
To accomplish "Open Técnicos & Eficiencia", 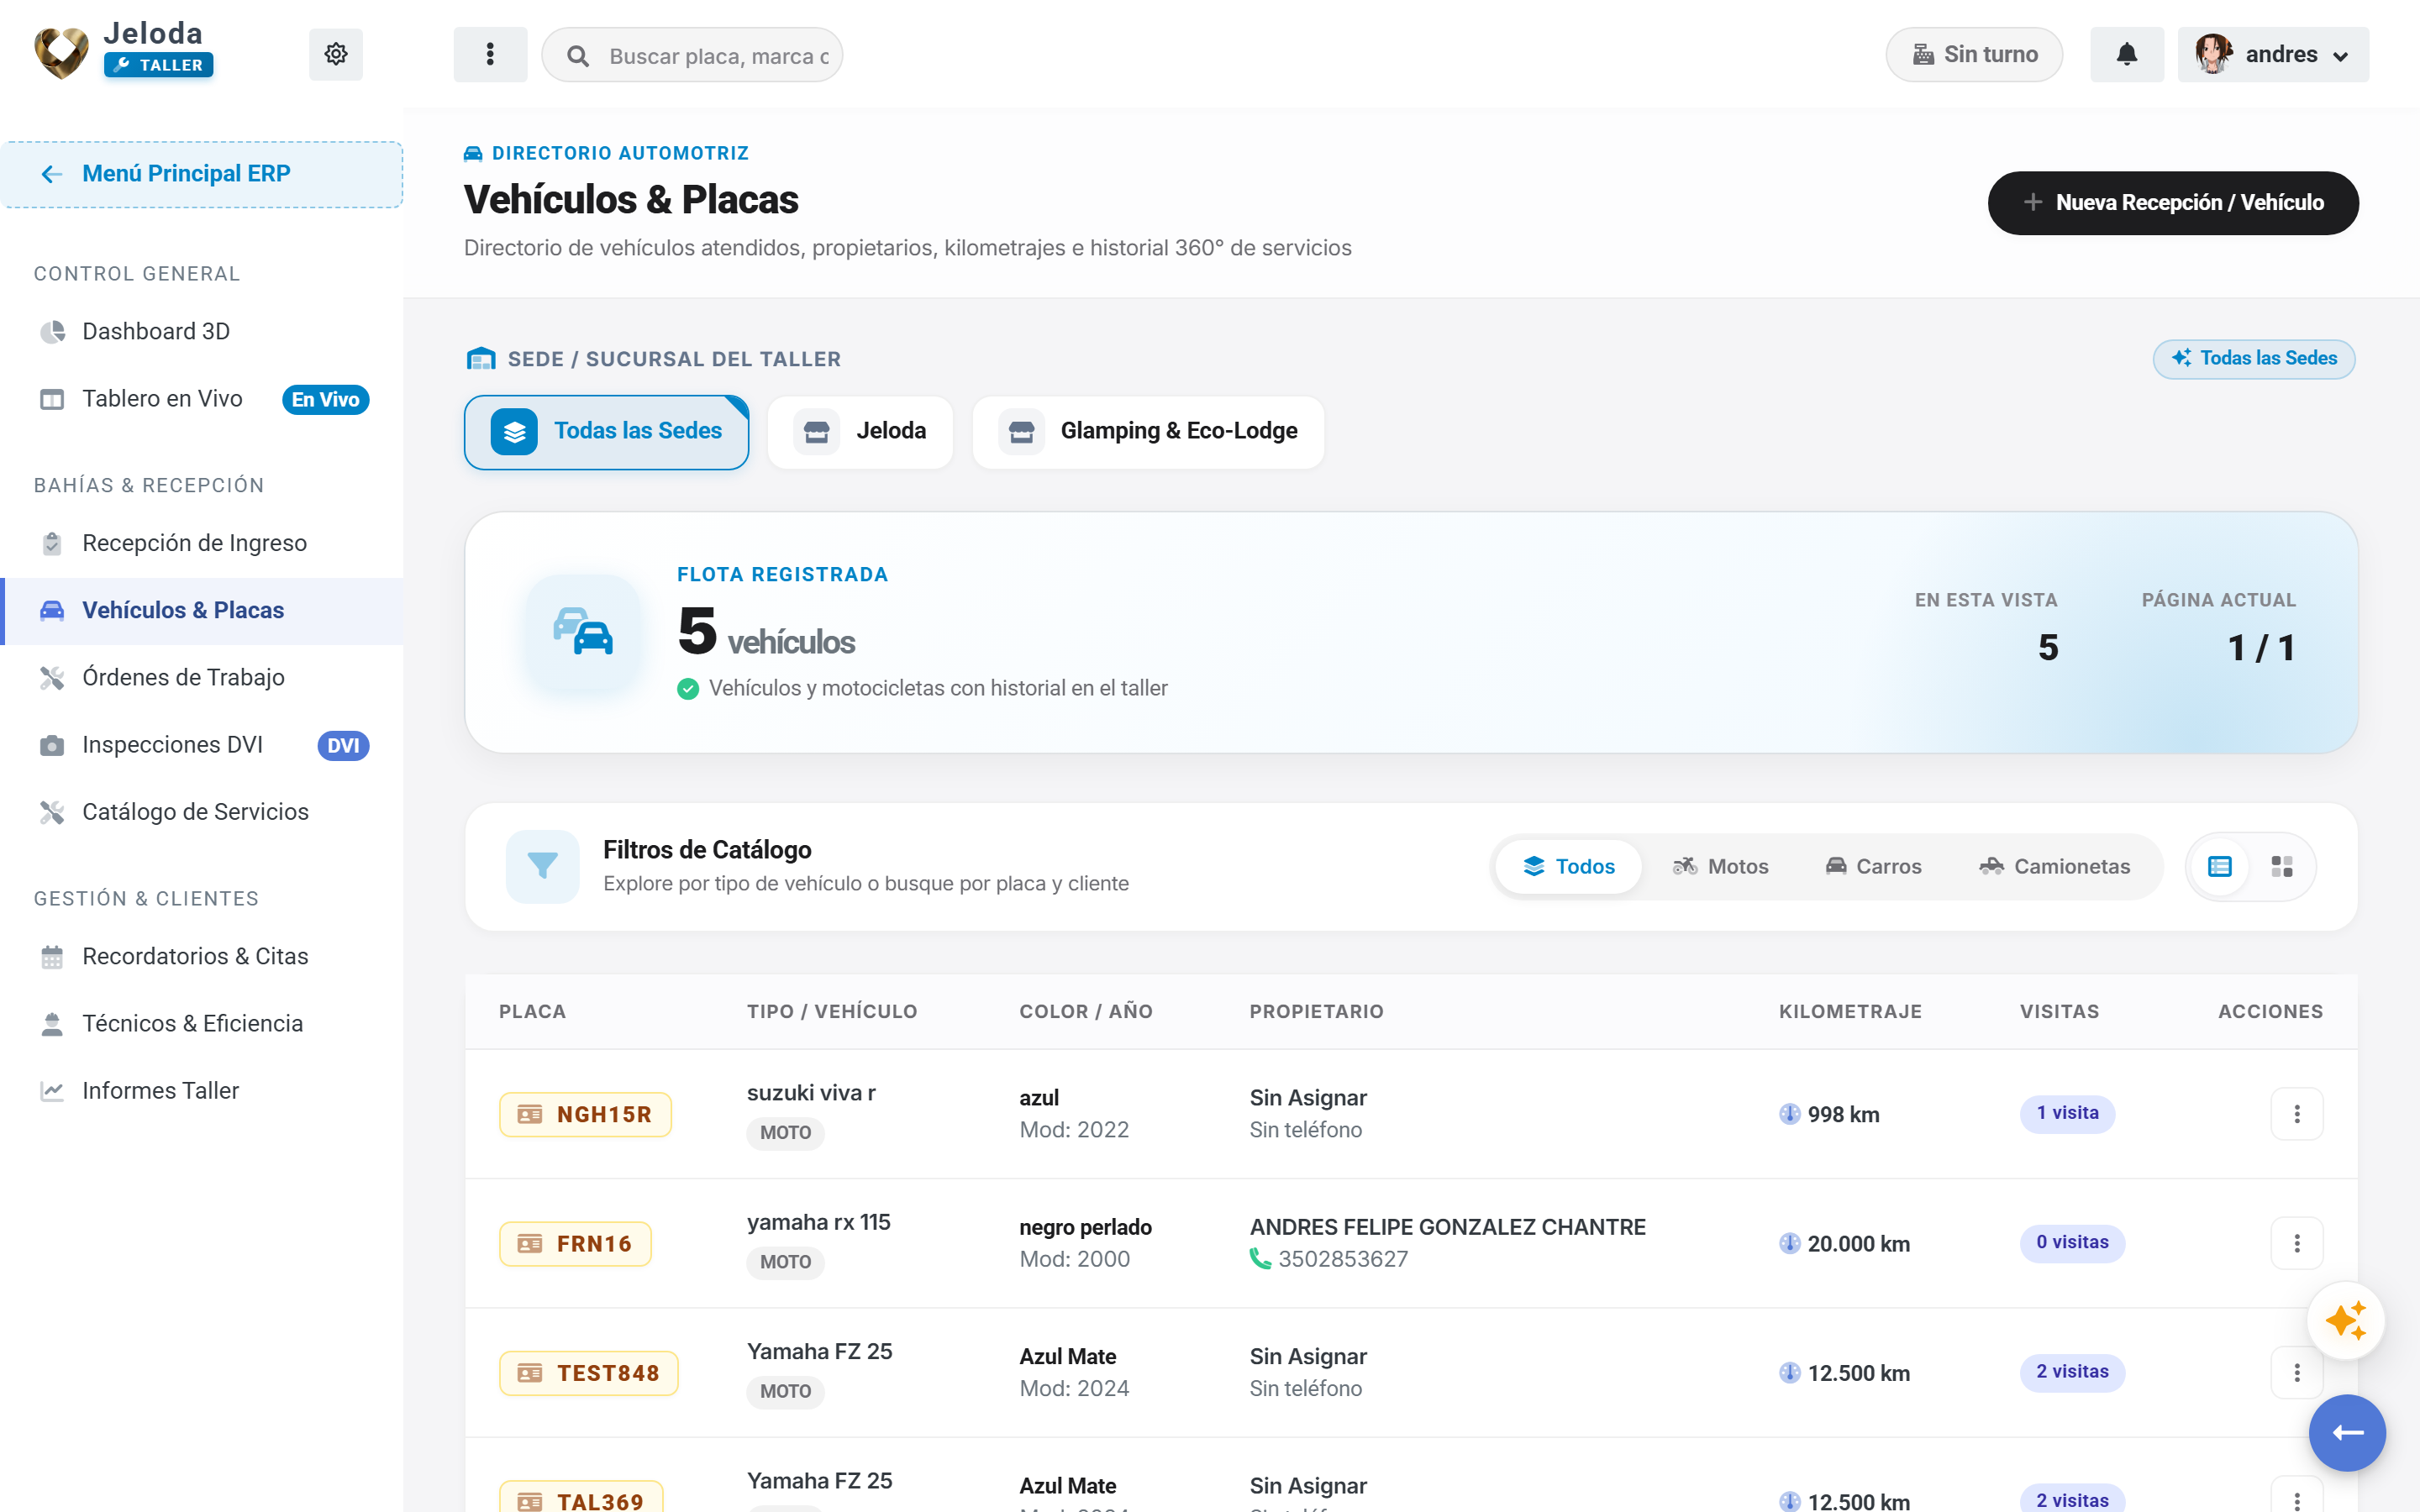I will [x=202, y=1023].
